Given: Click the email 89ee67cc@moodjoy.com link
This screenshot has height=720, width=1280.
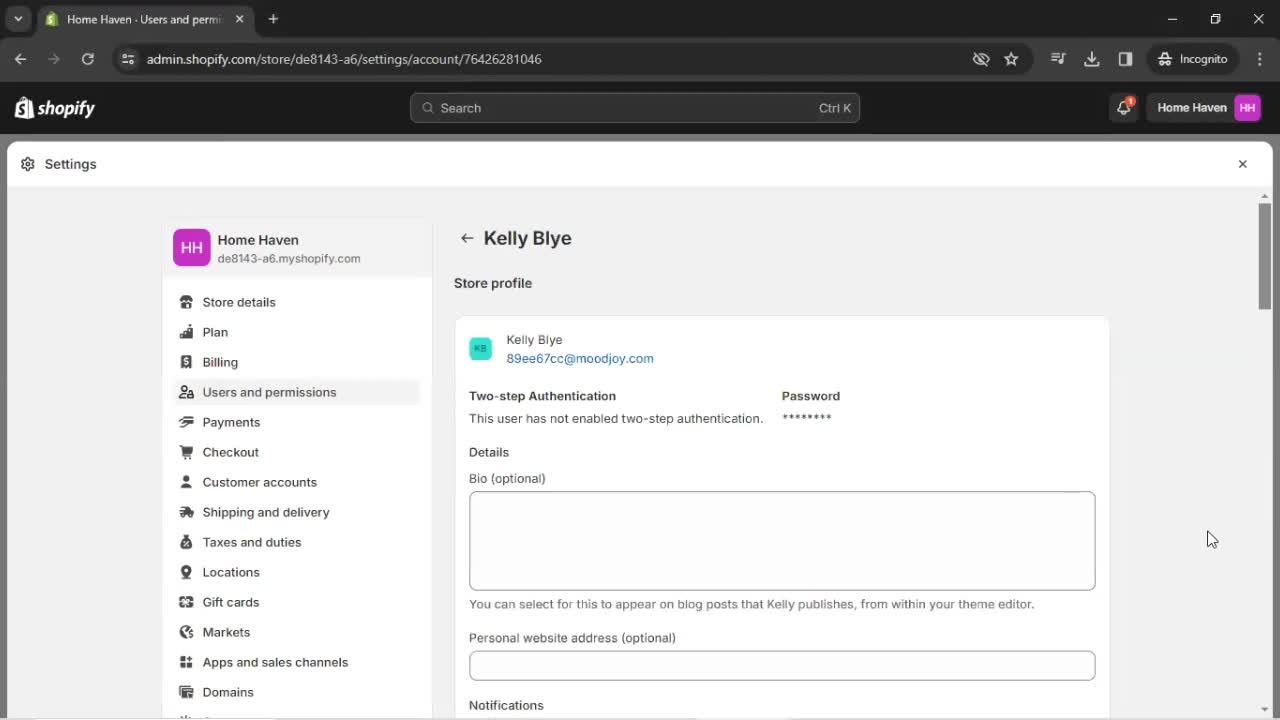Looking at the screenshot, I should click(x=580, y=358).
